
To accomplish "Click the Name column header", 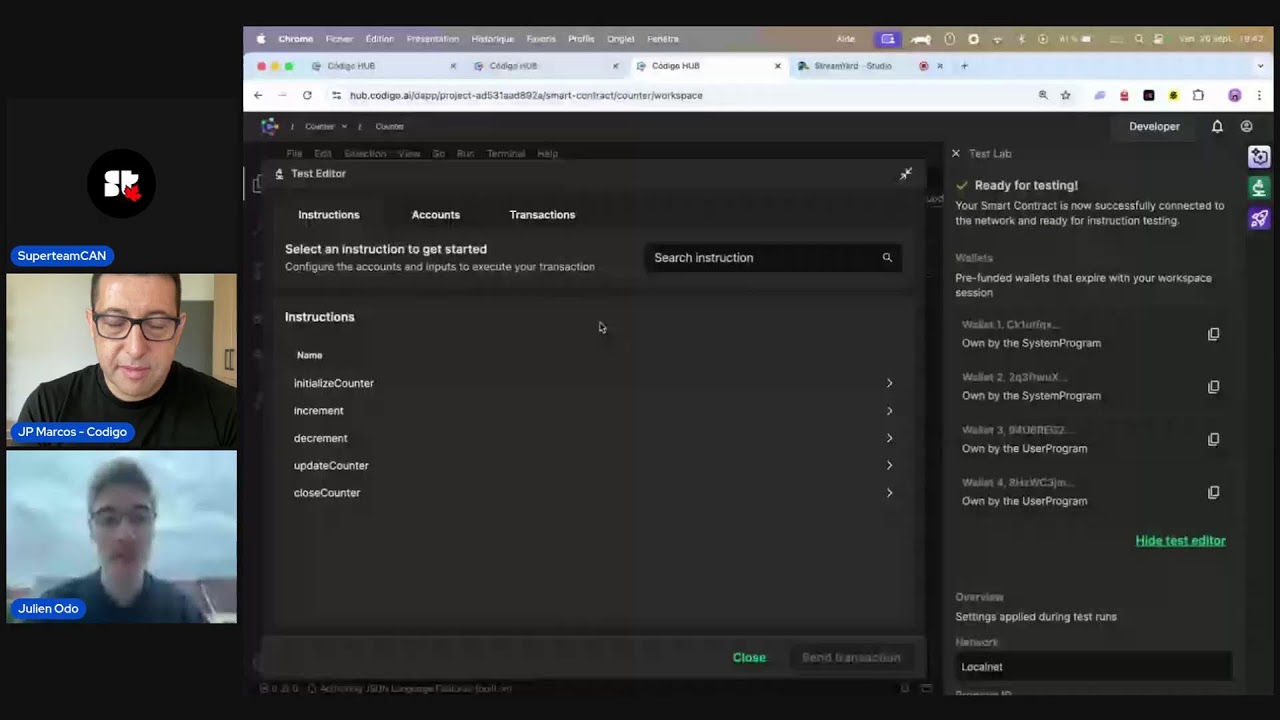I will point(309,355).
